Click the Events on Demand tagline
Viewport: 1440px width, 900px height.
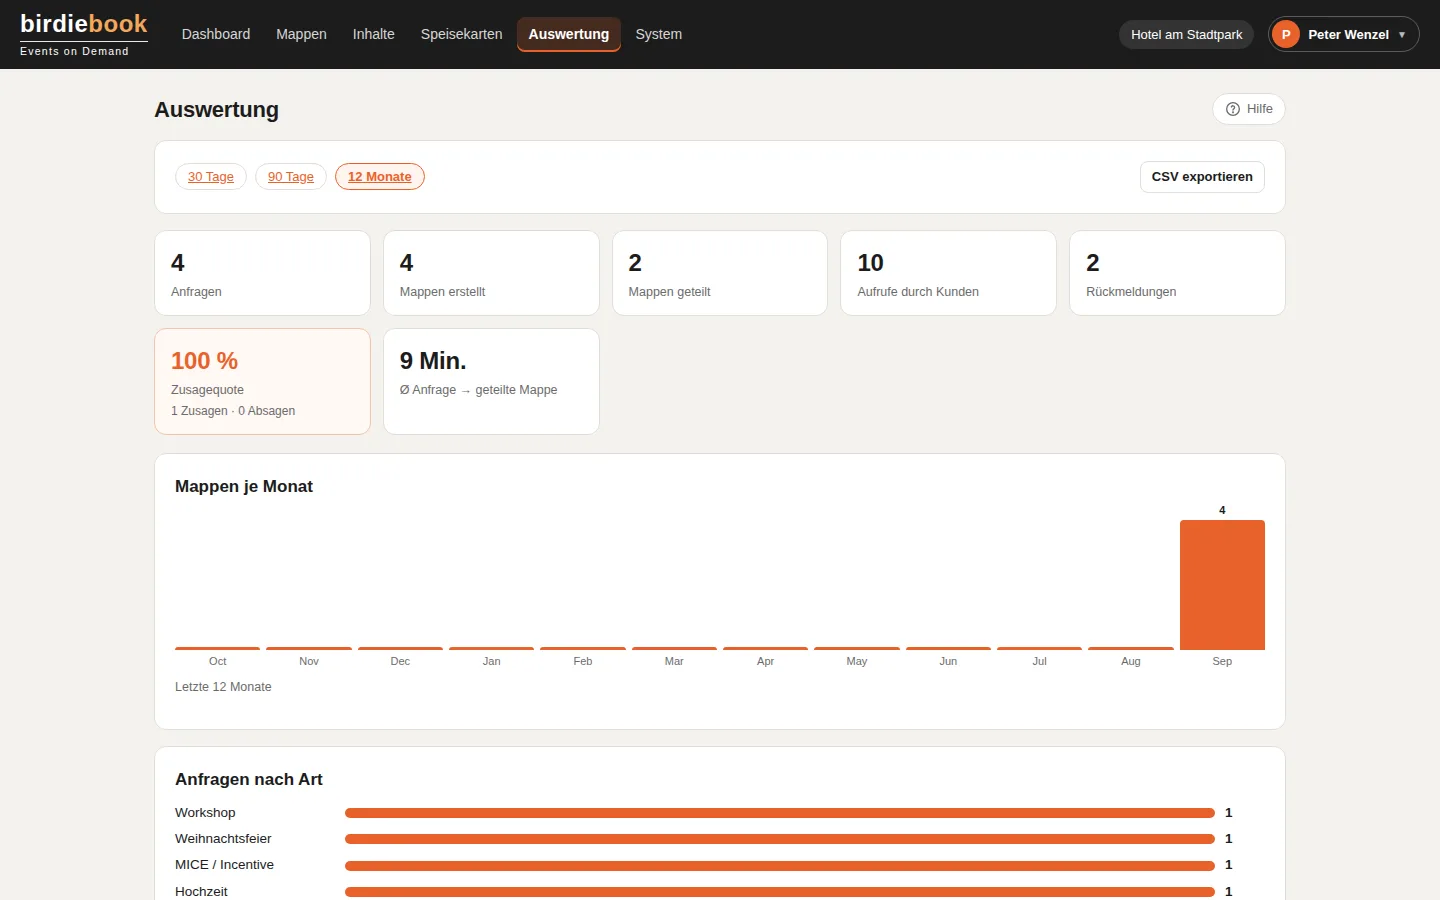tap(74, 51)
